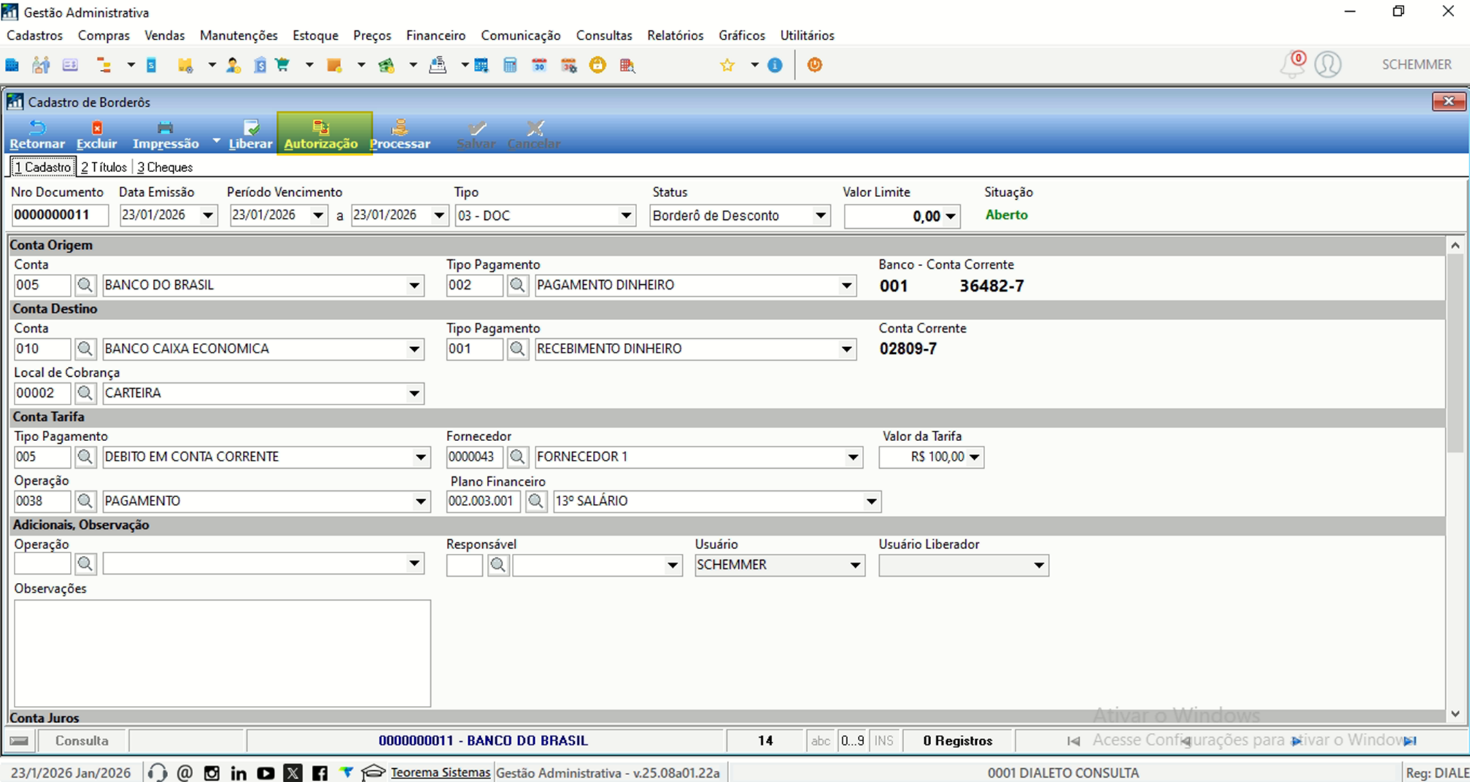Open the notifications bell icon
This screenshot has height=782, width=1470.
(1292, 64)
